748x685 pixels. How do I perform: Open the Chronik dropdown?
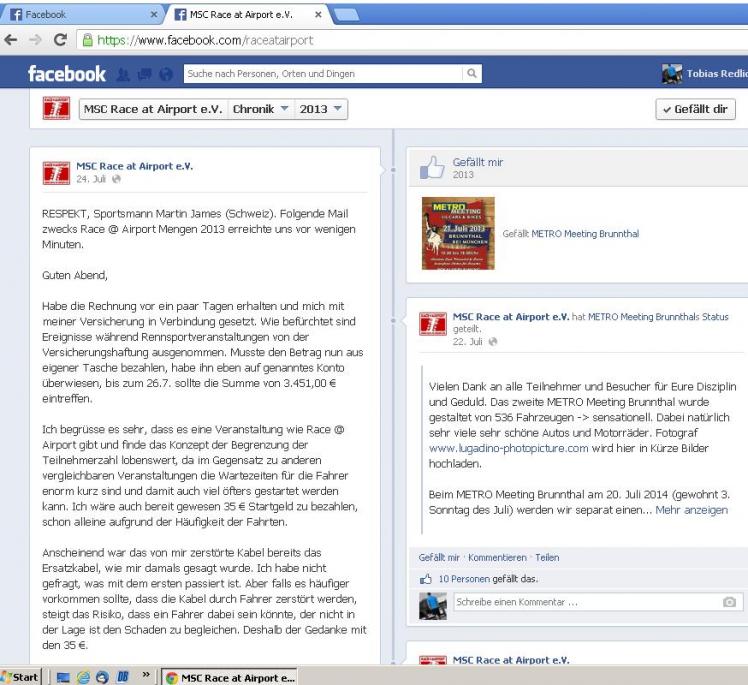coord(260,108)
